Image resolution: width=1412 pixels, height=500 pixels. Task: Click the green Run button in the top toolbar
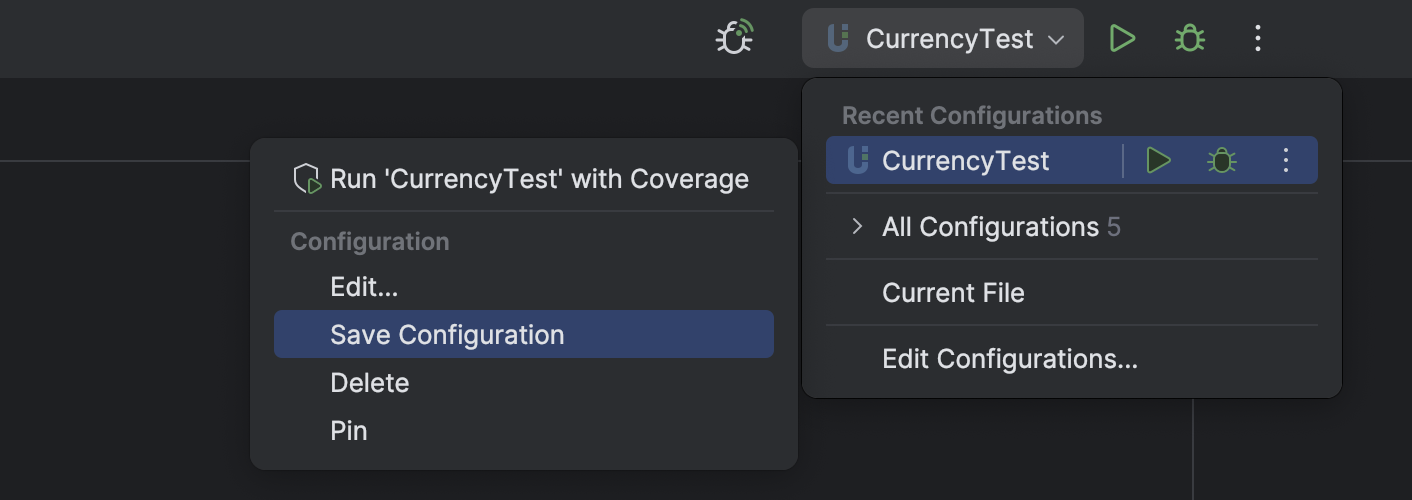coord(1123,39)
